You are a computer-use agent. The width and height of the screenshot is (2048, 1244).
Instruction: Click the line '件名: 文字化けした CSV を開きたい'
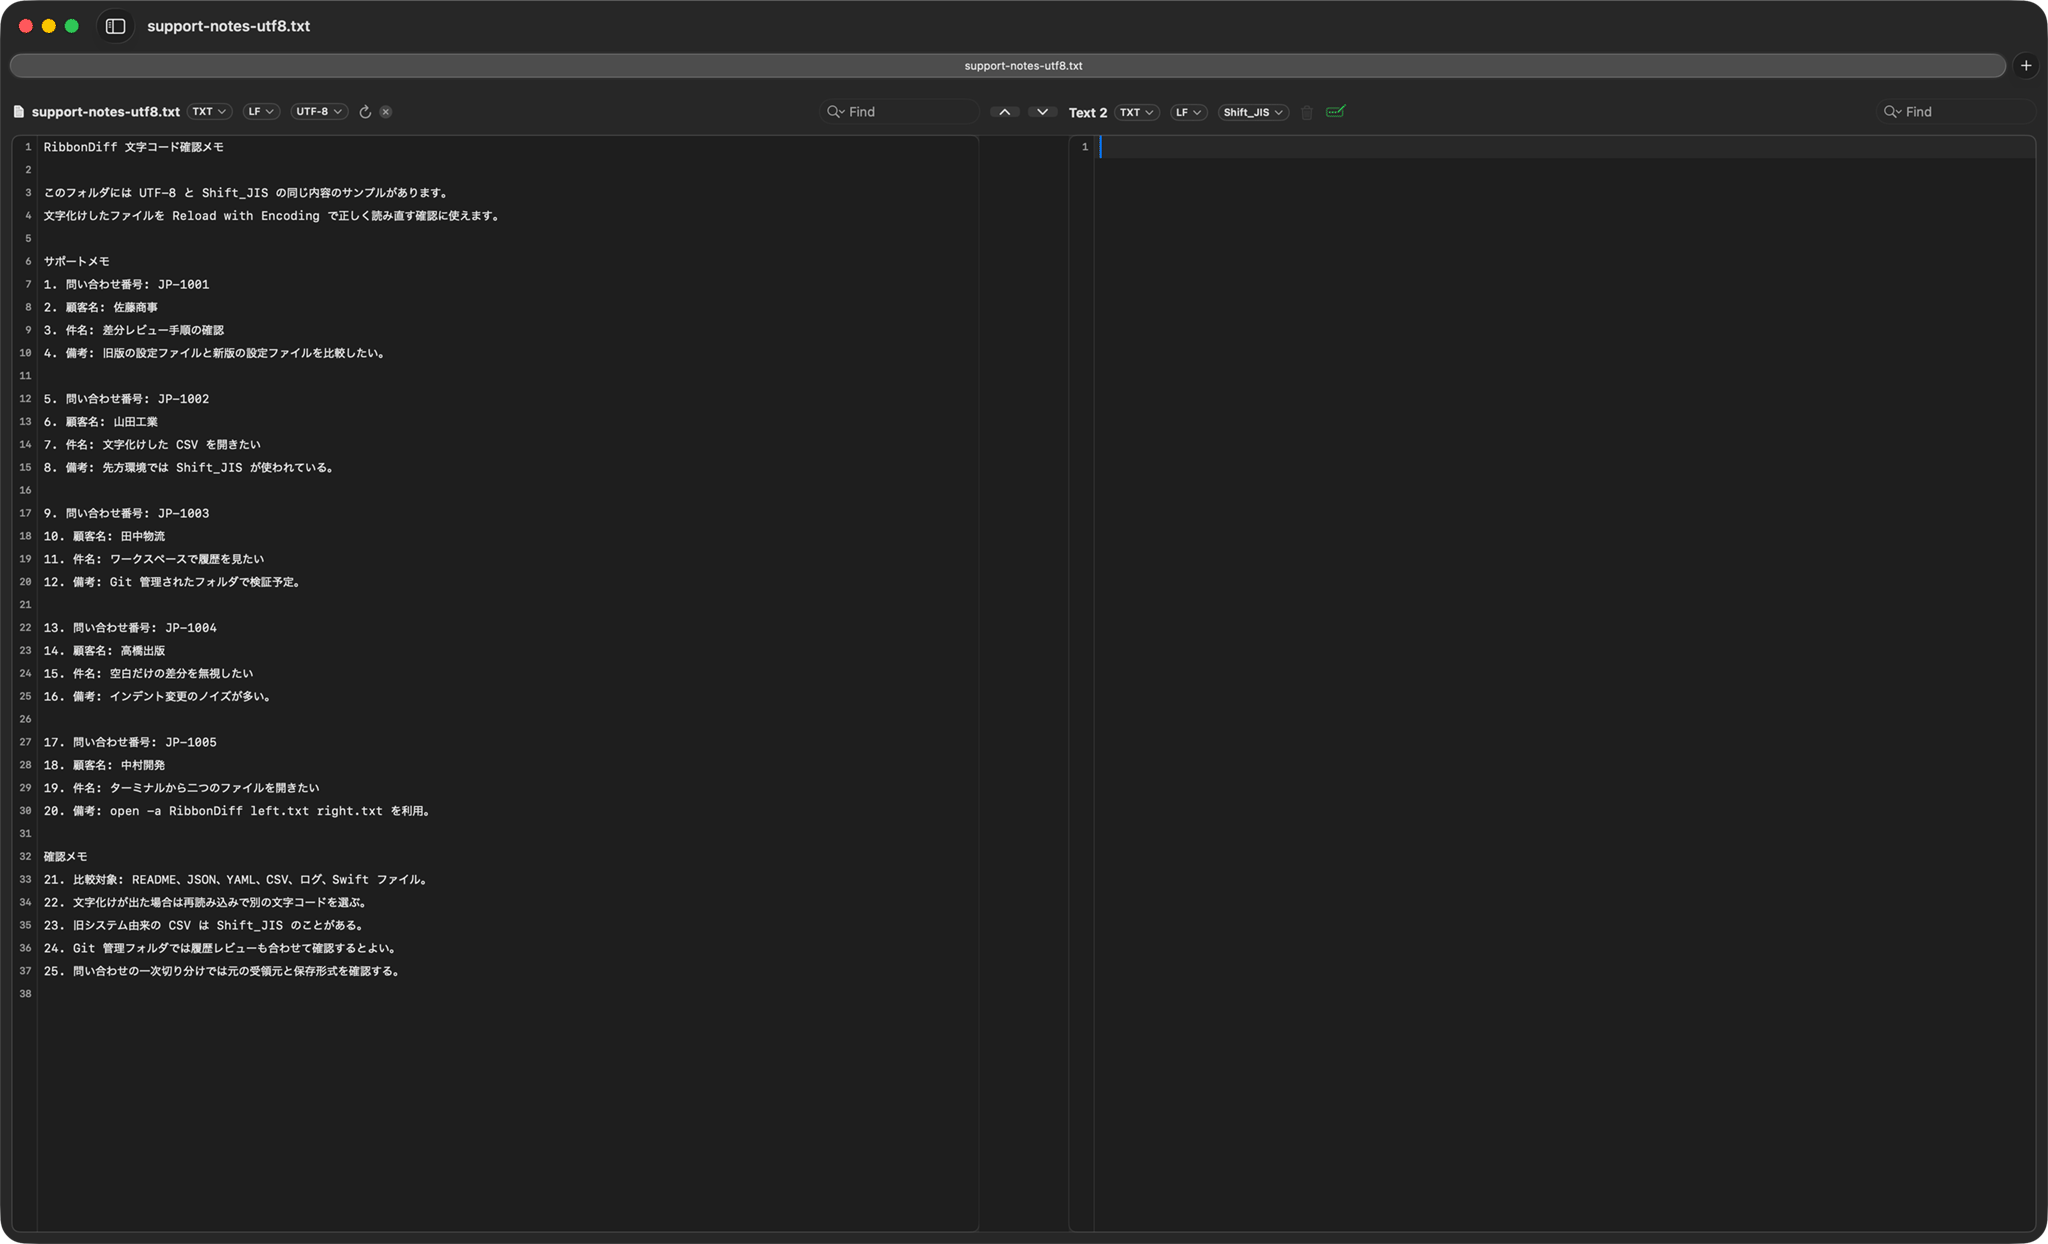[x=152, y=445]
